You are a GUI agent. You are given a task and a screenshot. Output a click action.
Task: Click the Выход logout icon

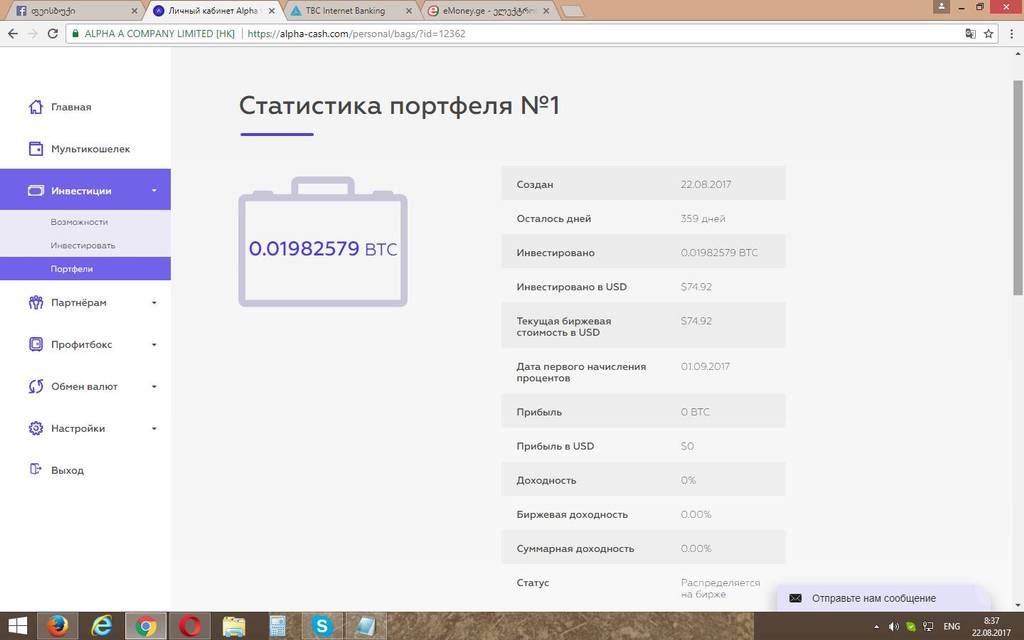pyautogui.click(x=34, y=469)
